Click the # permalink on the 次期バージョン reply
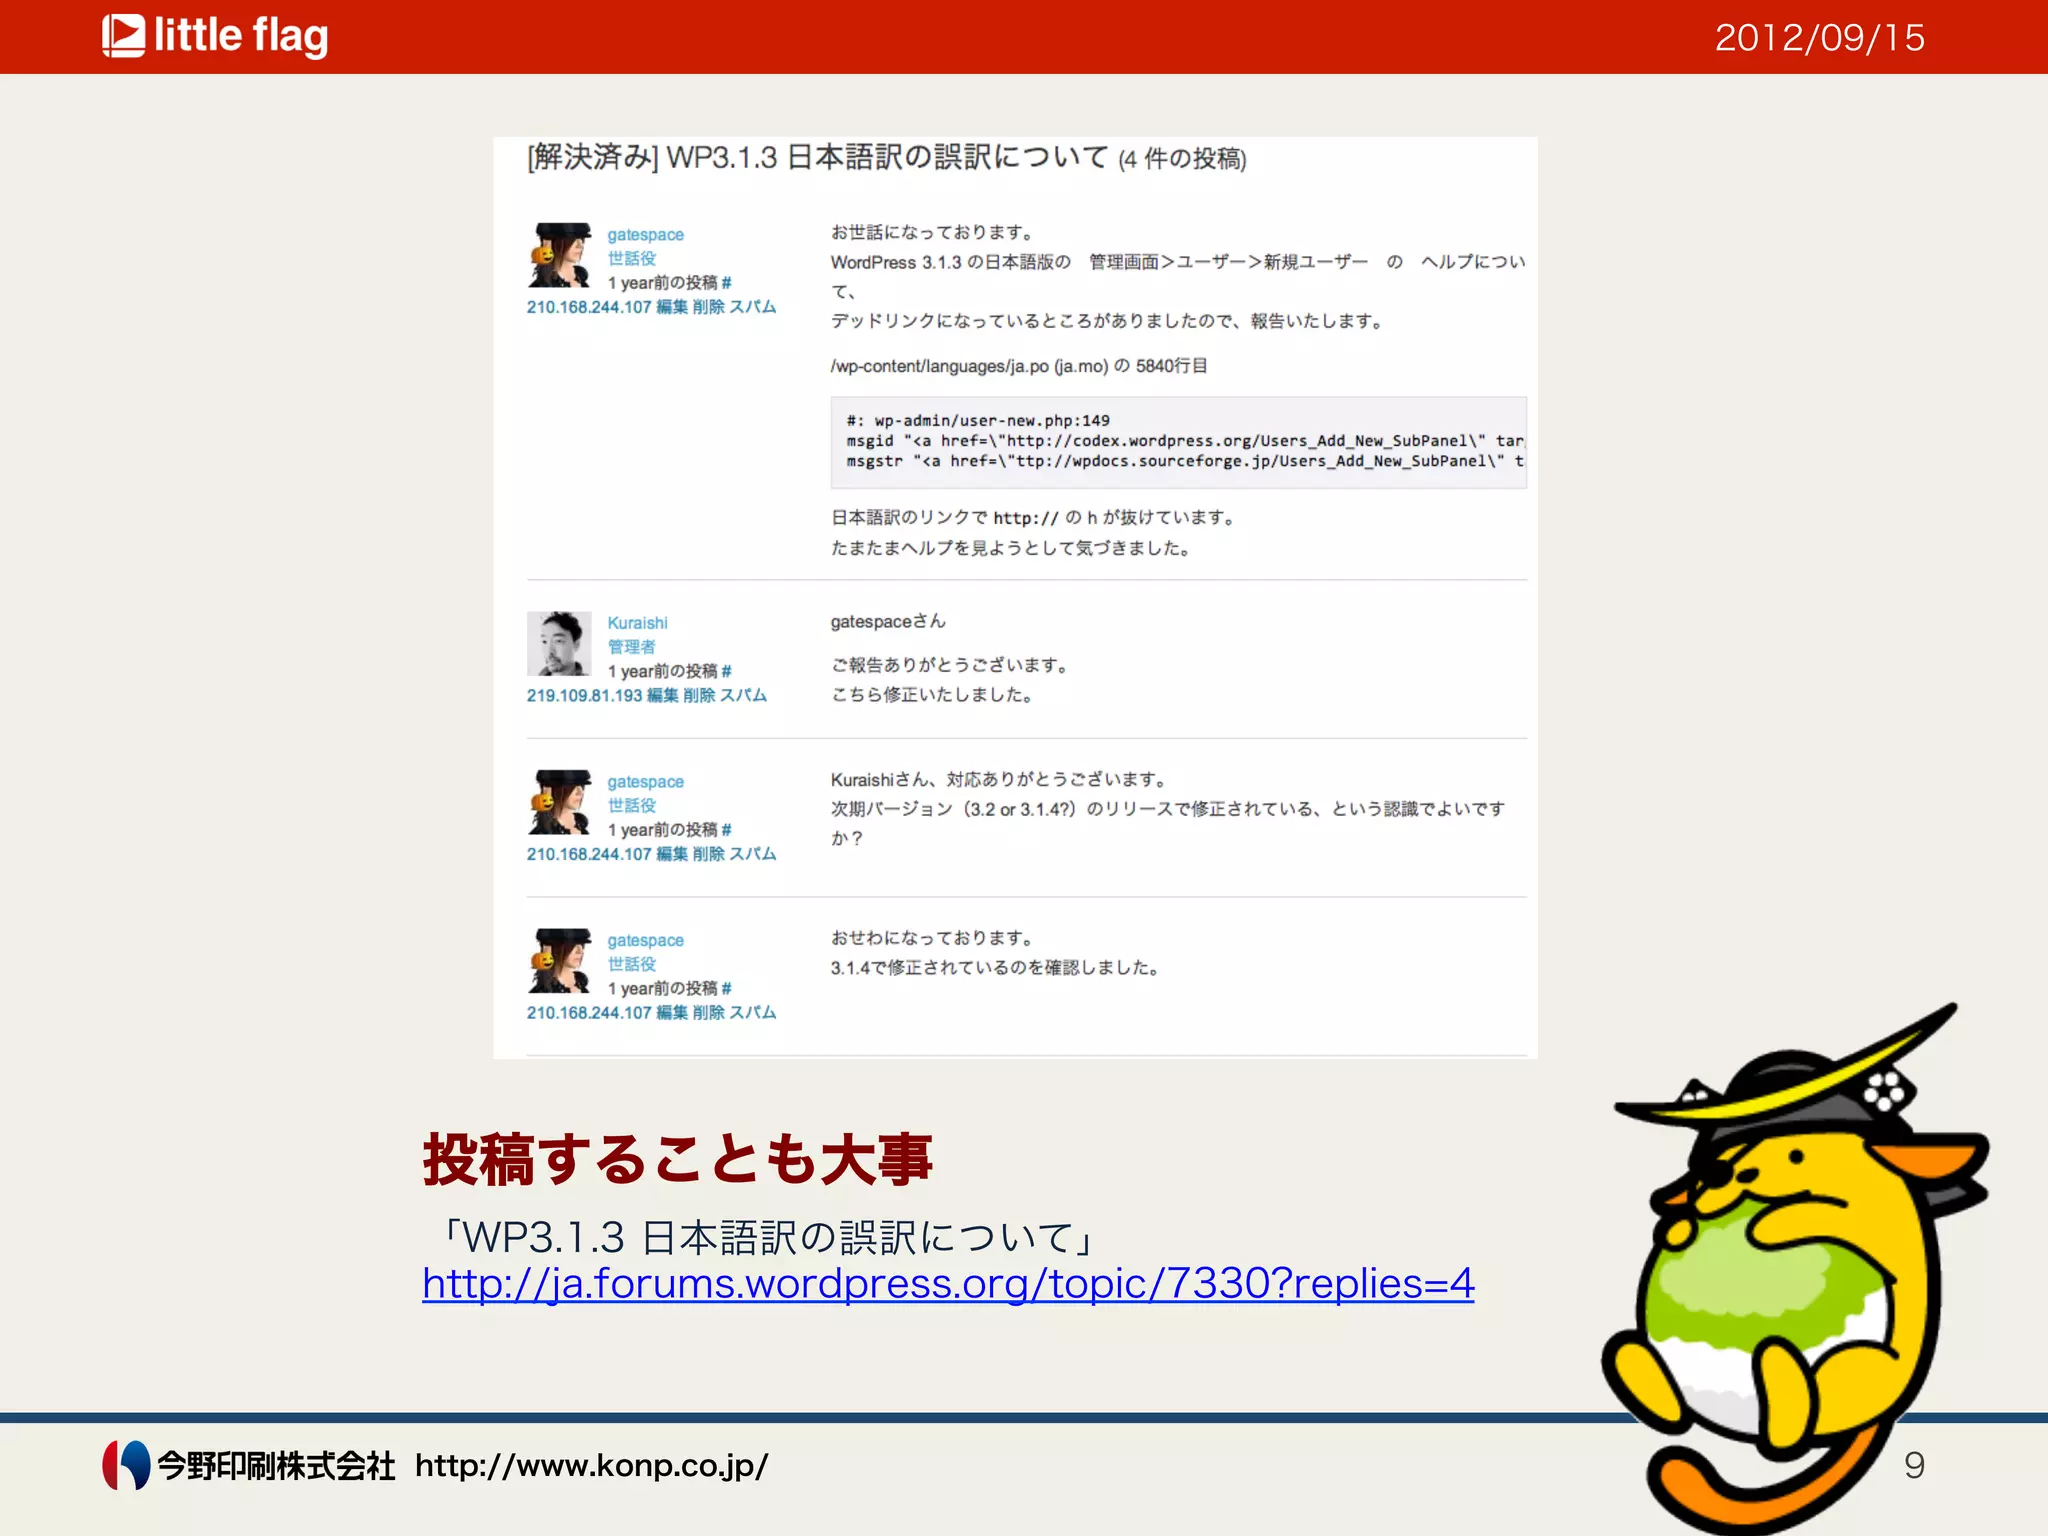The image size is (2048, 1536). [x=726, y=830]
